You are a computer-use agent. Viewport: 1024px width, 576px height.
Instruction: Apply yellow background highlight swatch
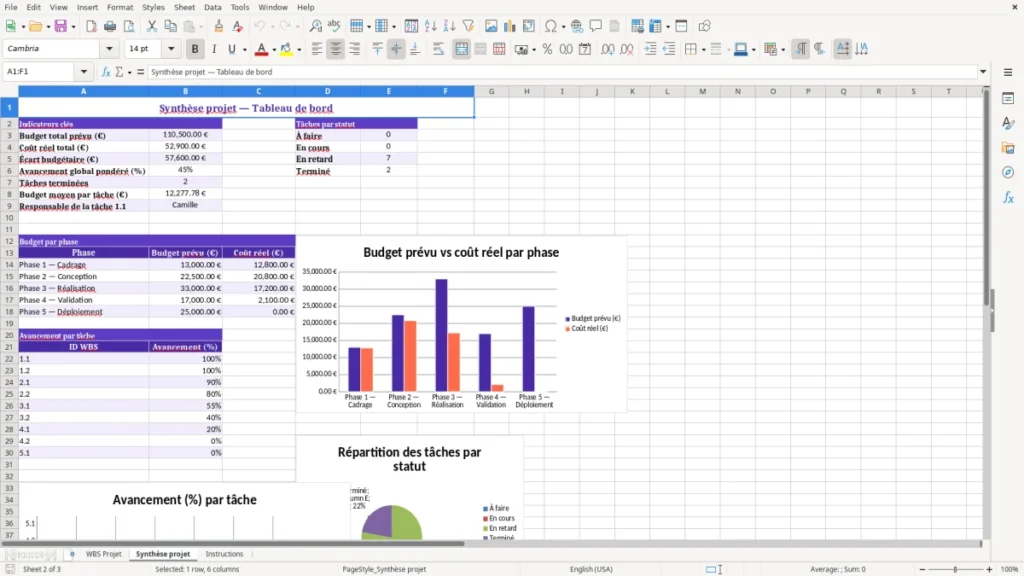tap(286, 49)
